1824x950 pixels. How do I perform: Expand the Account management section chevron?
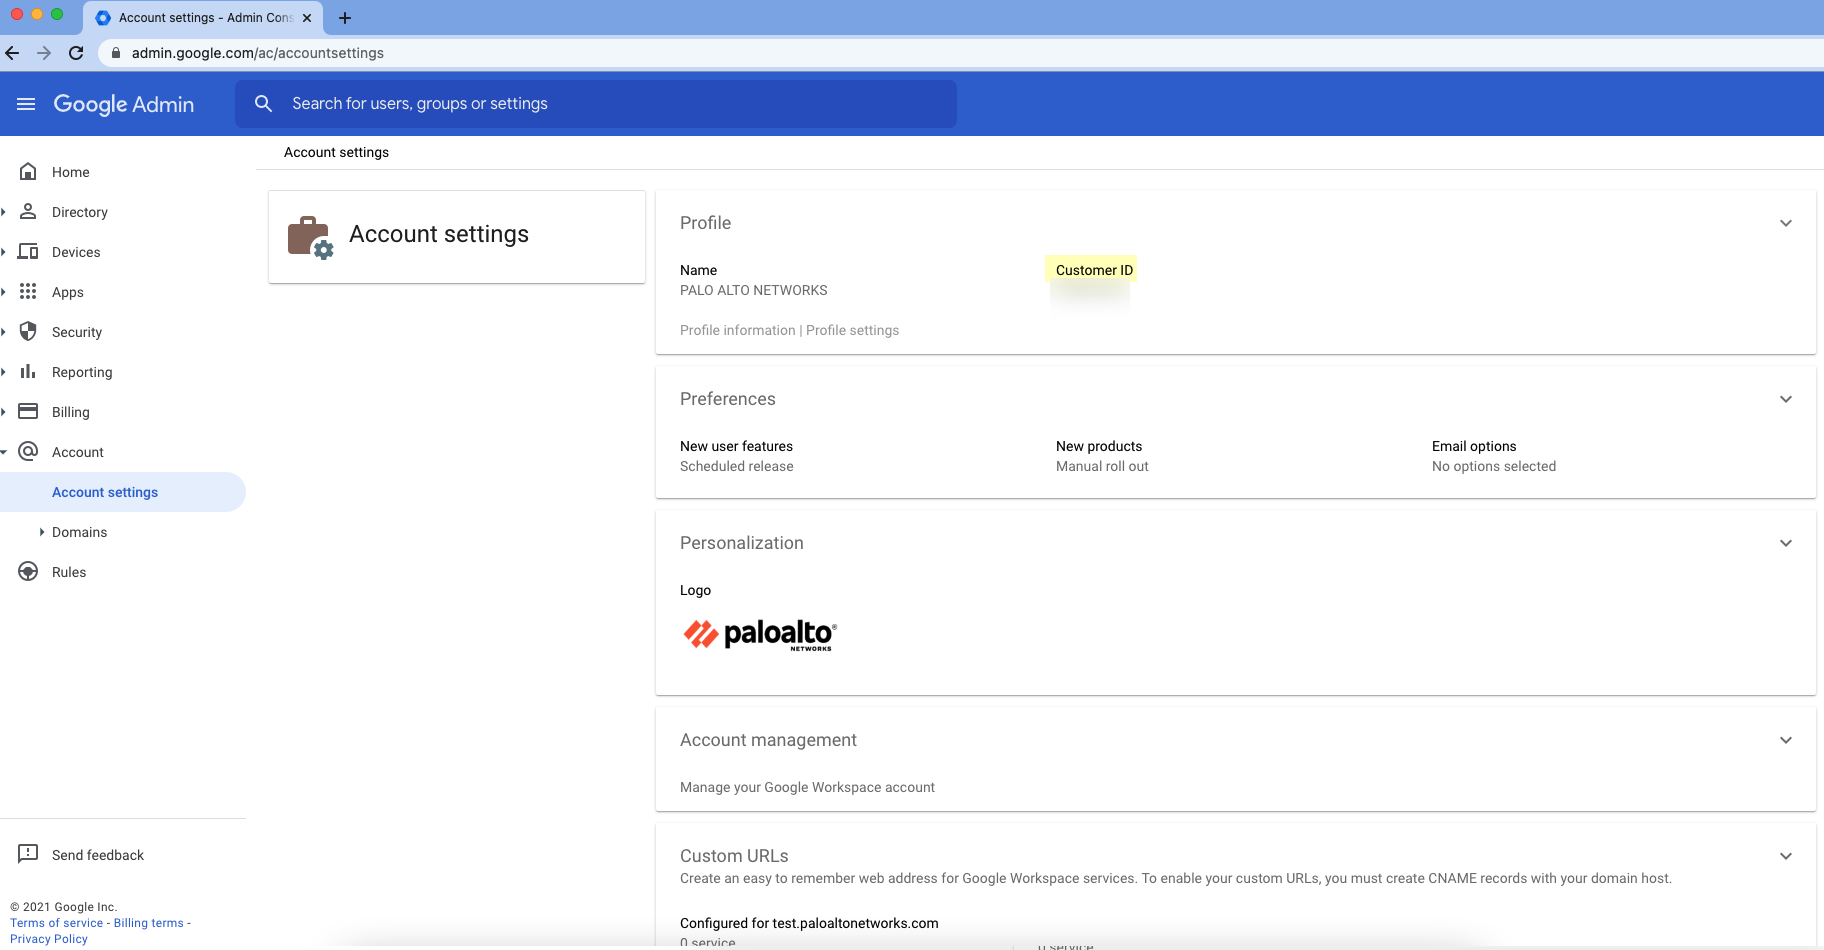[x=1786, y=740]
